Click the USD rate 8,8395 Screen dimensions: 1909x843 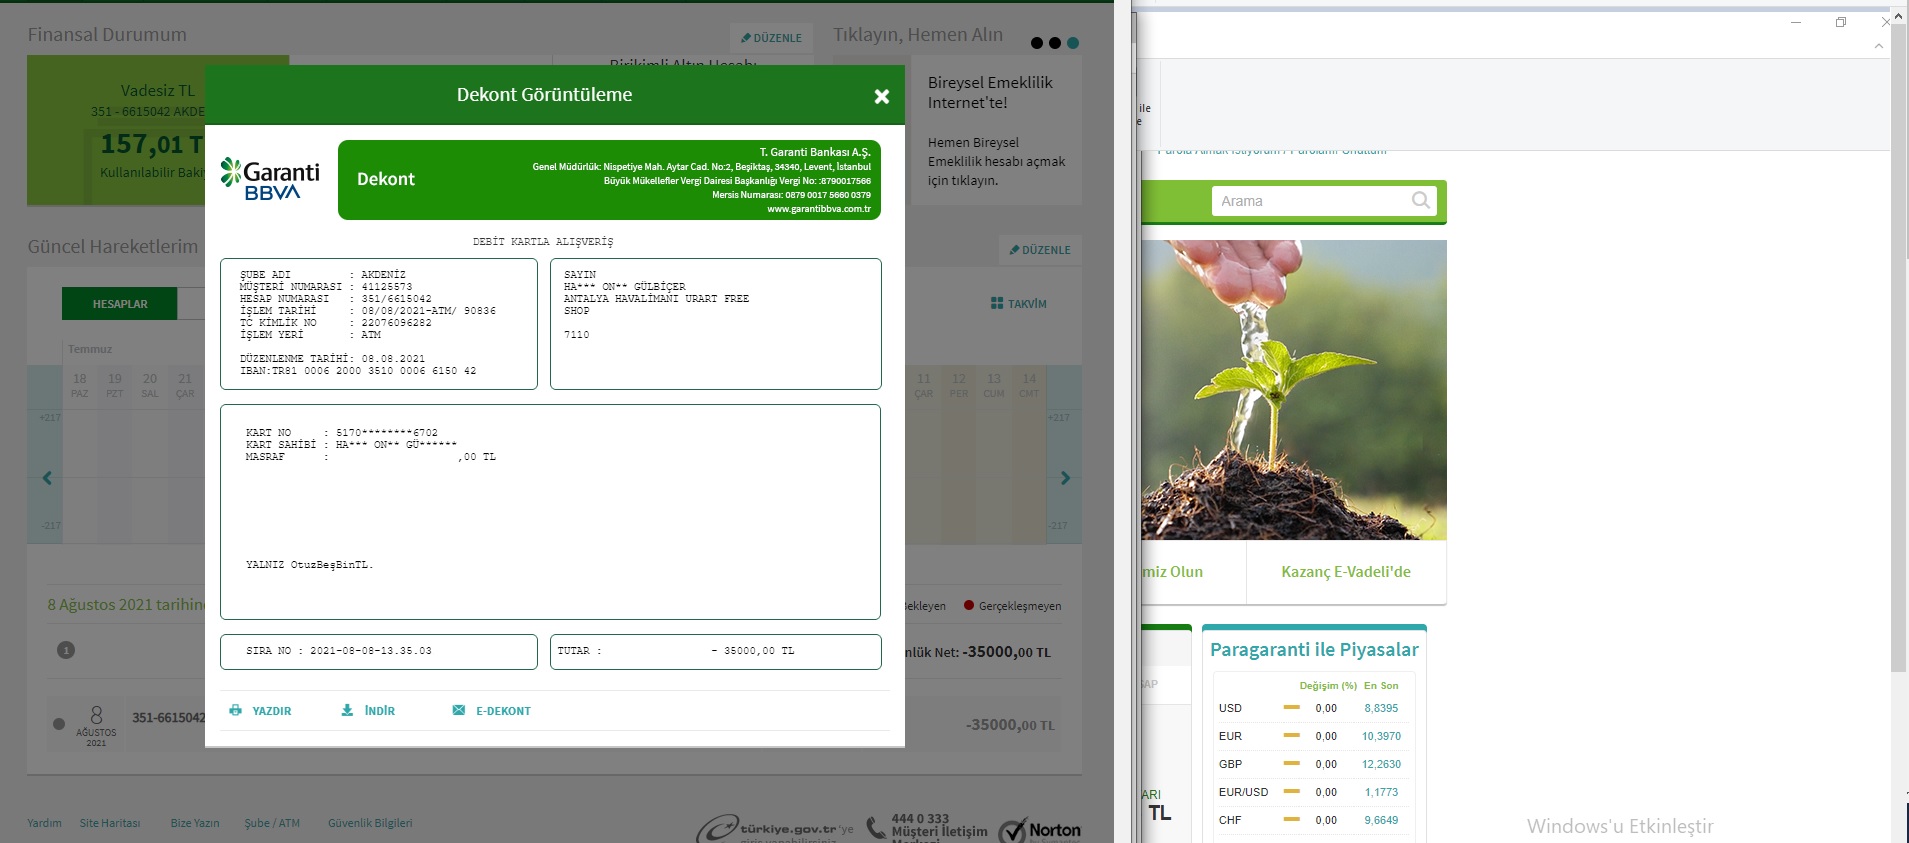(1381, 708)
